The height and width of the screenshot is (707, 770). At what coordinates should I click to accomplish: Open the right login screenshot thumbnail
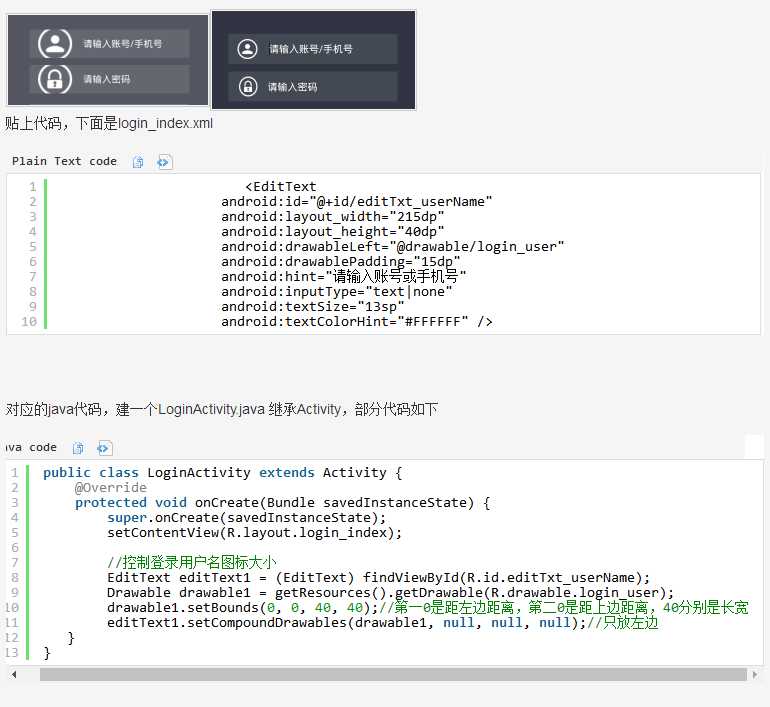pos(313,59)
